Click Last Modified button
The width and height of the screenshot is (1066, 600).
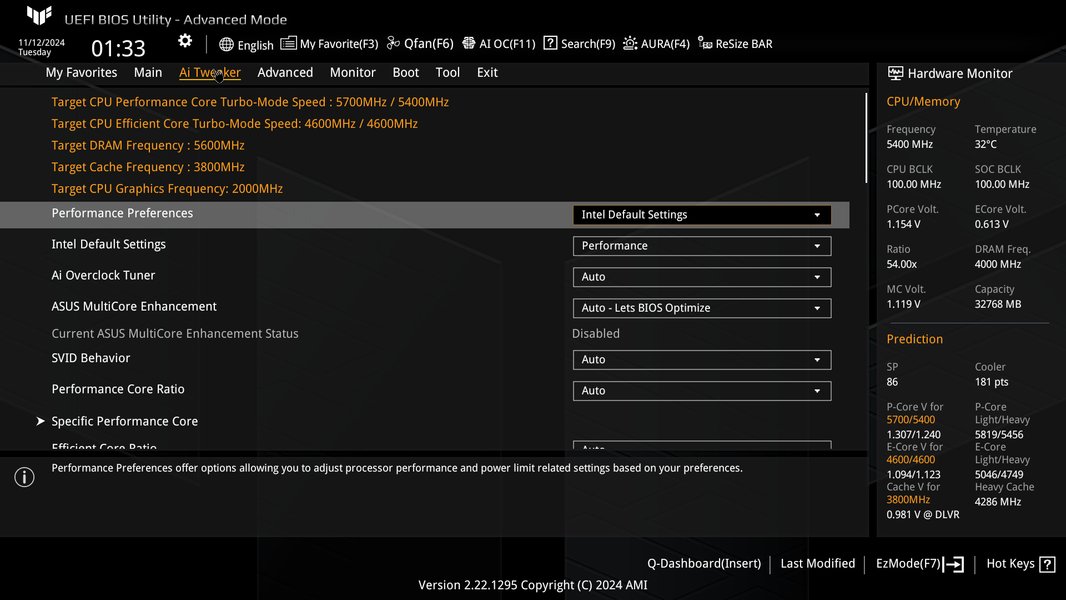817,563
